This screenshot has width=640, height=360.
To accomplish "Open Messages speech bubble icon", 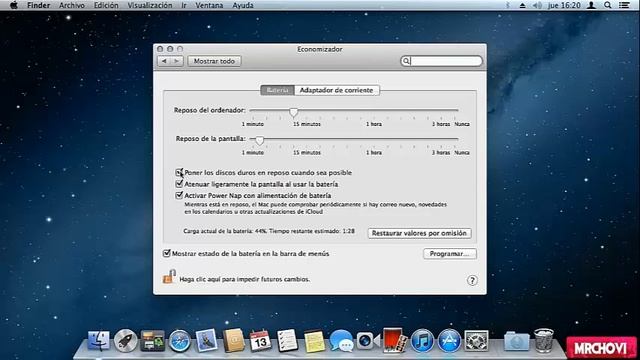I will (341, 341).
